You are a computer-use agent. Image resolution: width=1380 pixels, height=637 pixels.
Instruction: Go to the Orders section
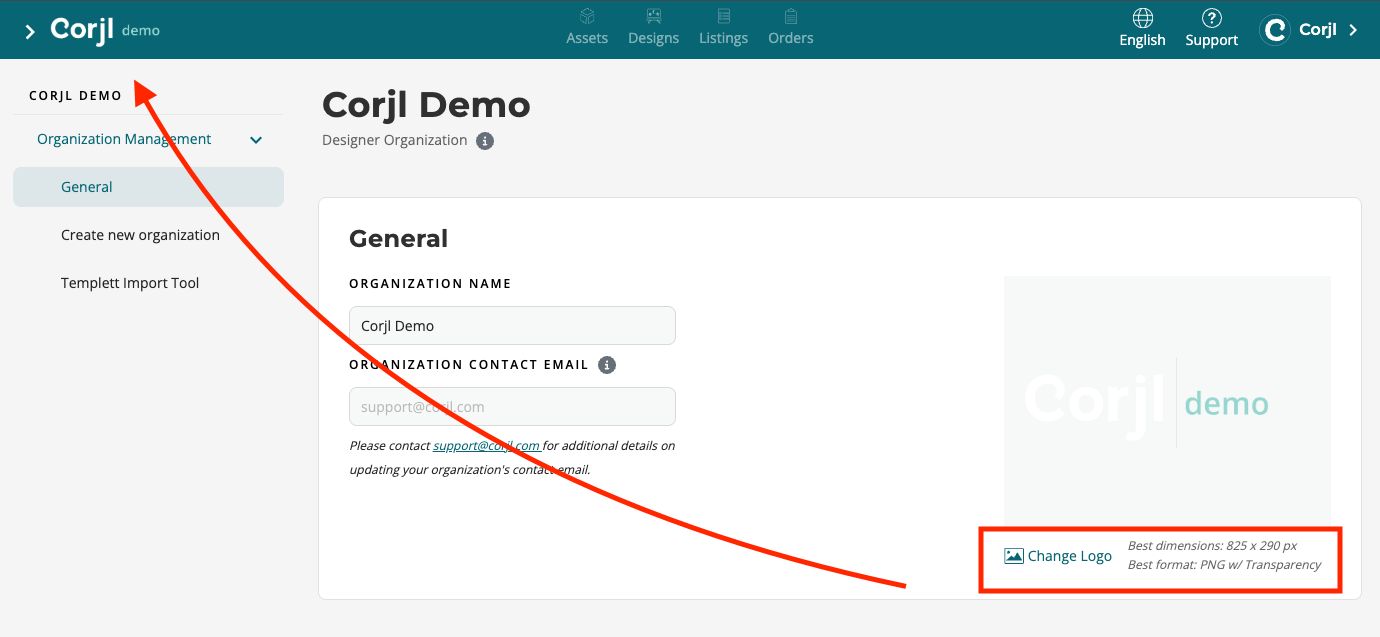(x=791, y=27)
